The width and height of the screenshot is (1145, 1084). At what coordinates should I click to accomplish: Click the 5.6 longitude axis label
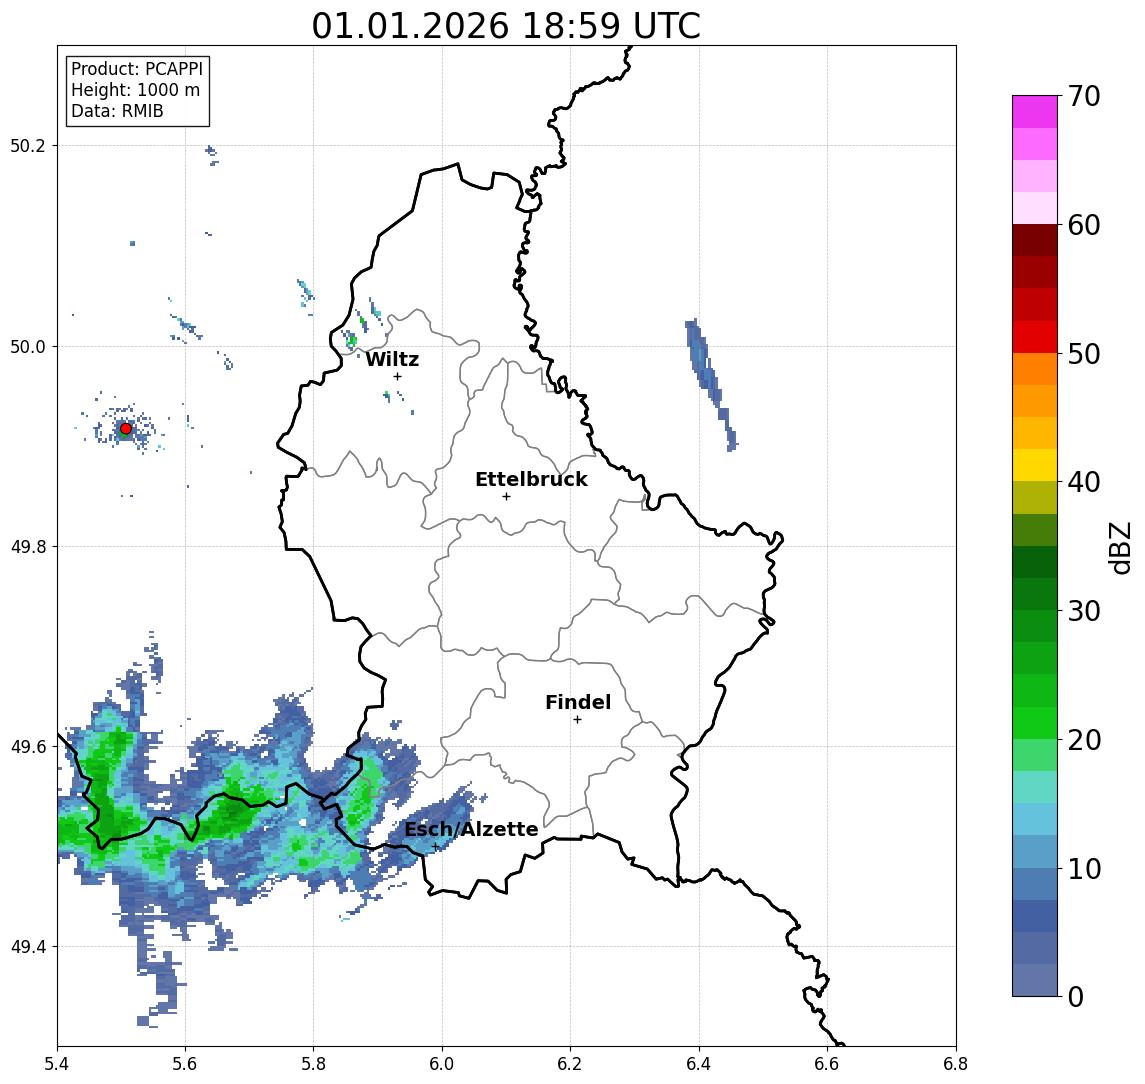click(x=185, y=1064)
